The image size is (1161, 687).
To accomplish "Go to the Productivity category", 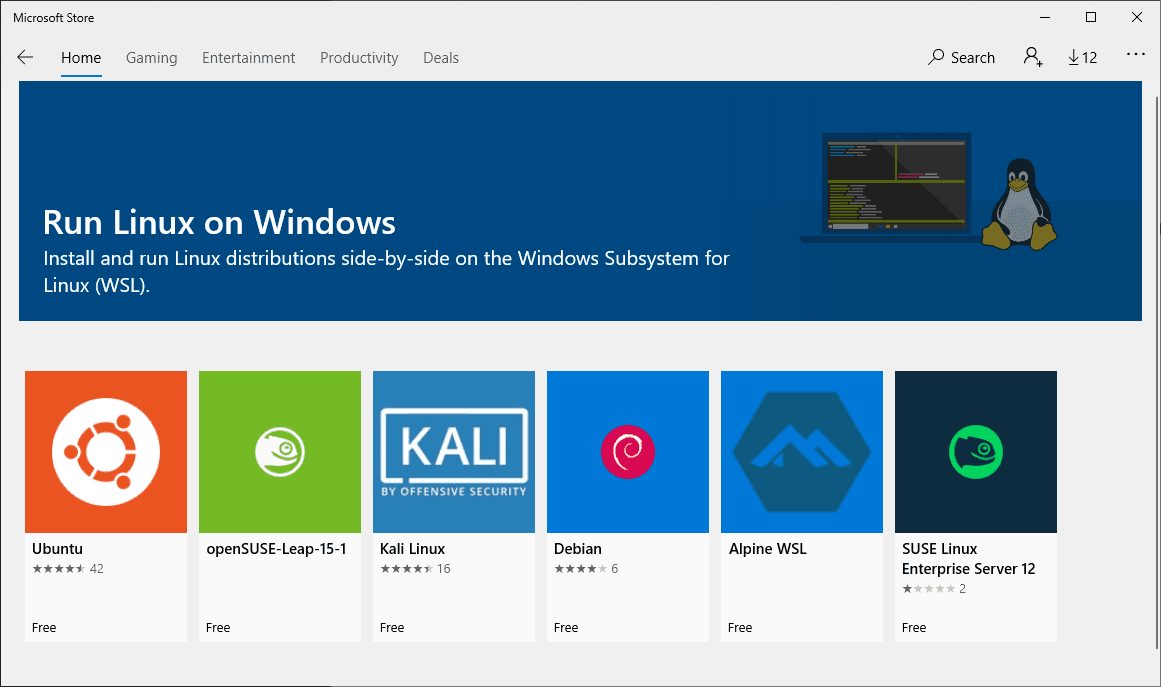I will pyautogui.click(x=359, y=57).
